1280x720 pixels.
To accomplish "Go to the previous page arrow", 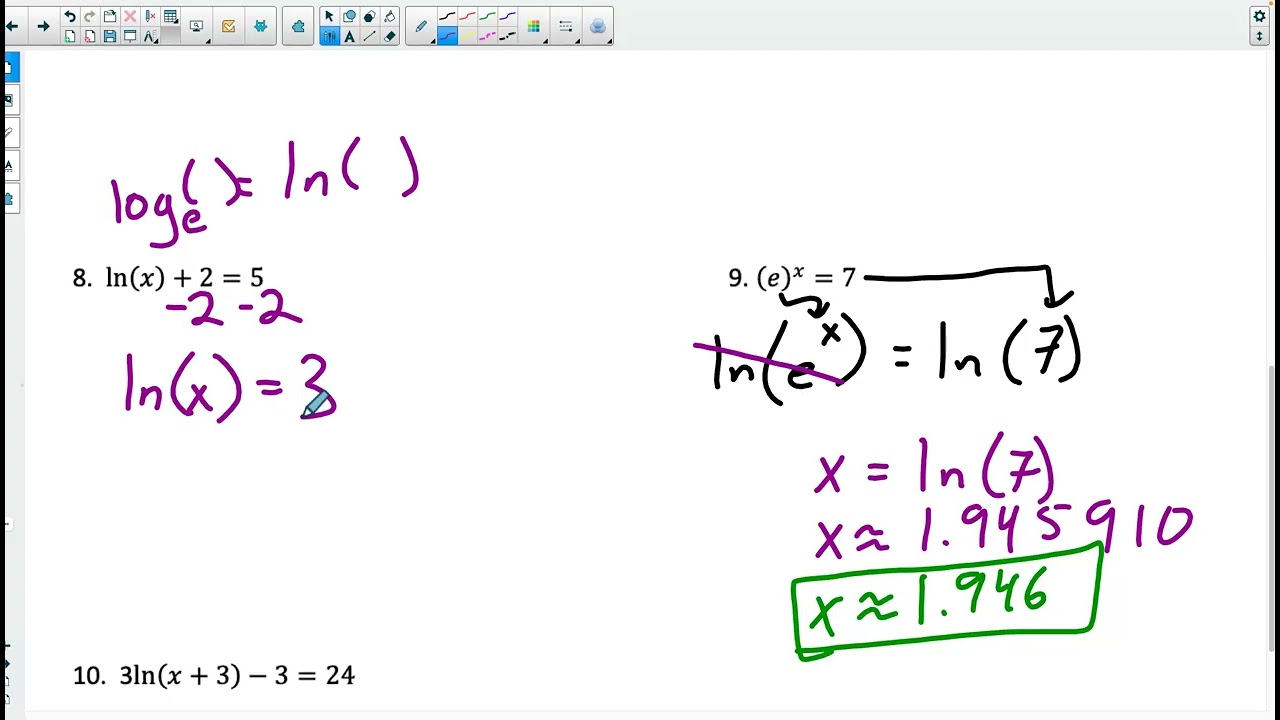I will pyautogui.click(x=12, y=26).
